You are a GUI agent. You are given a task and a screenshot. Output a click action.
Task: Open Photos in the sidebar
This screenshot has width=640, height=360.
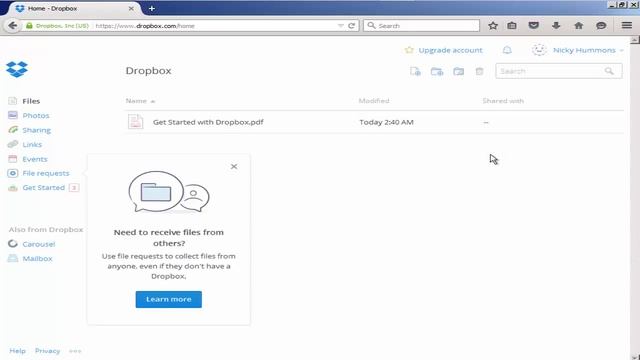coord(36,116)
